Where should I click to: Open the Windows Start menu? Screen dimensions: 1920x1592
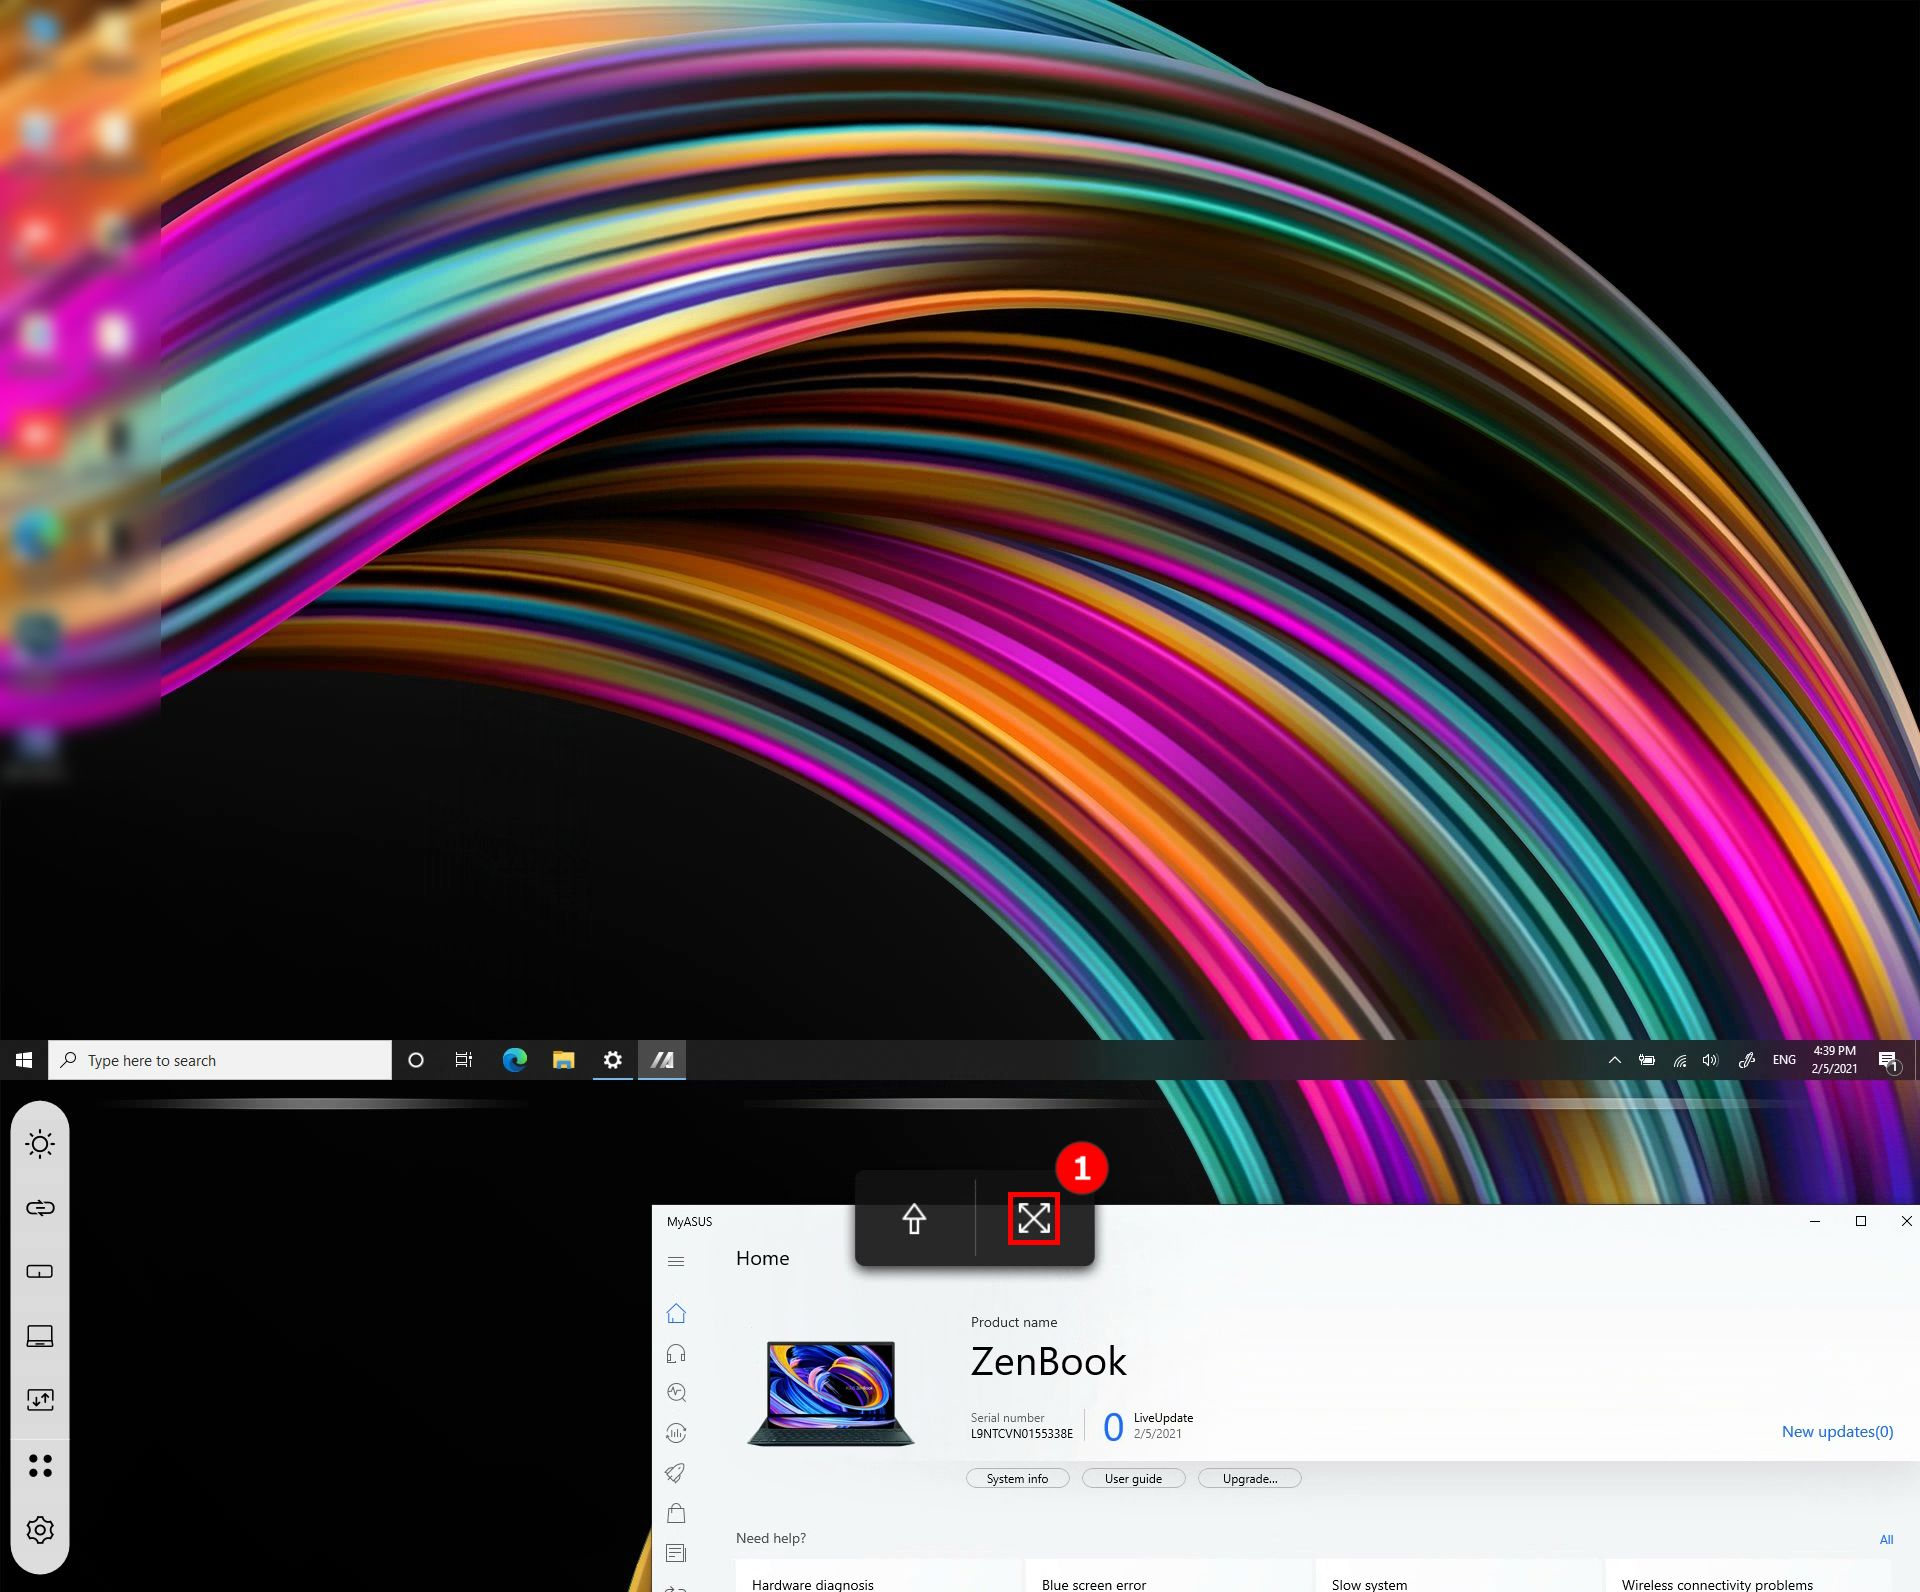coord(24,1060)
